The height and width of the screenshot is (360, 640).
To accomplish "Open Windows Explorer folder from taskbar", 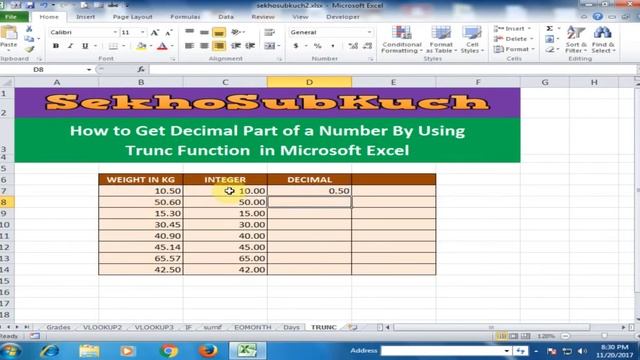I will [x=89, y=351].
